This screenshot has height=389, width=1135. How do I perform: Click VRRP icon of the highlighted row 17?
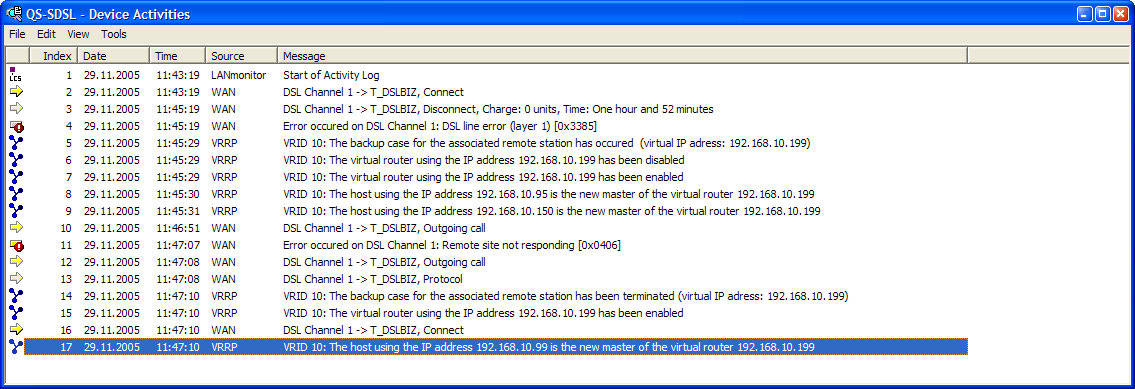[x=16, y=347]
